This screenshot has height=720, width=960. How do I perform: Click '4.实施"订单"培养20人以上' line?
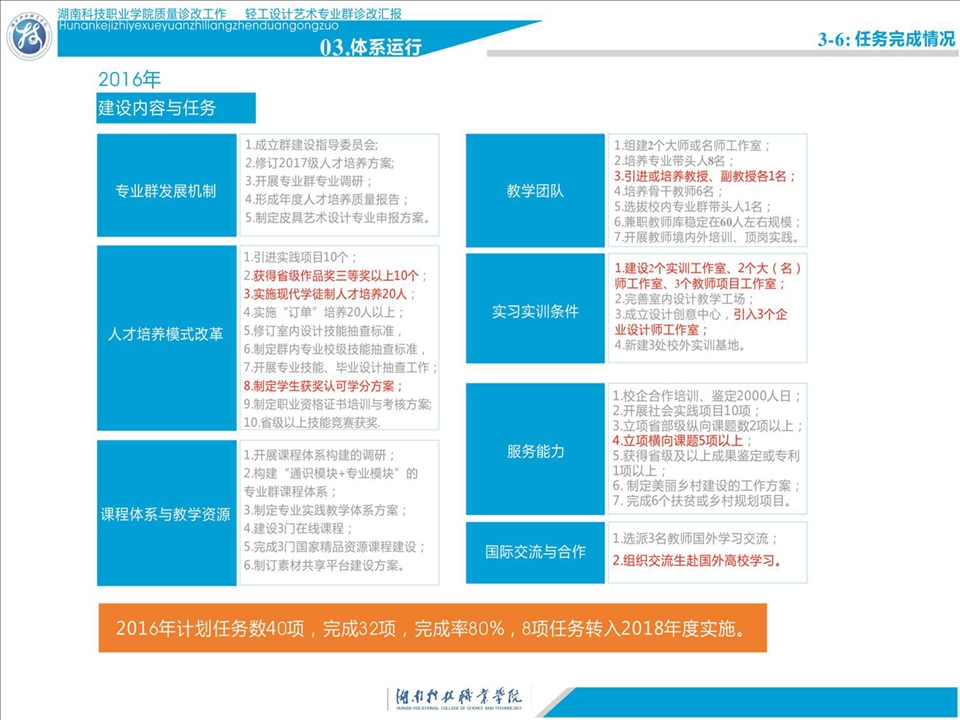(x=324, y=312)
